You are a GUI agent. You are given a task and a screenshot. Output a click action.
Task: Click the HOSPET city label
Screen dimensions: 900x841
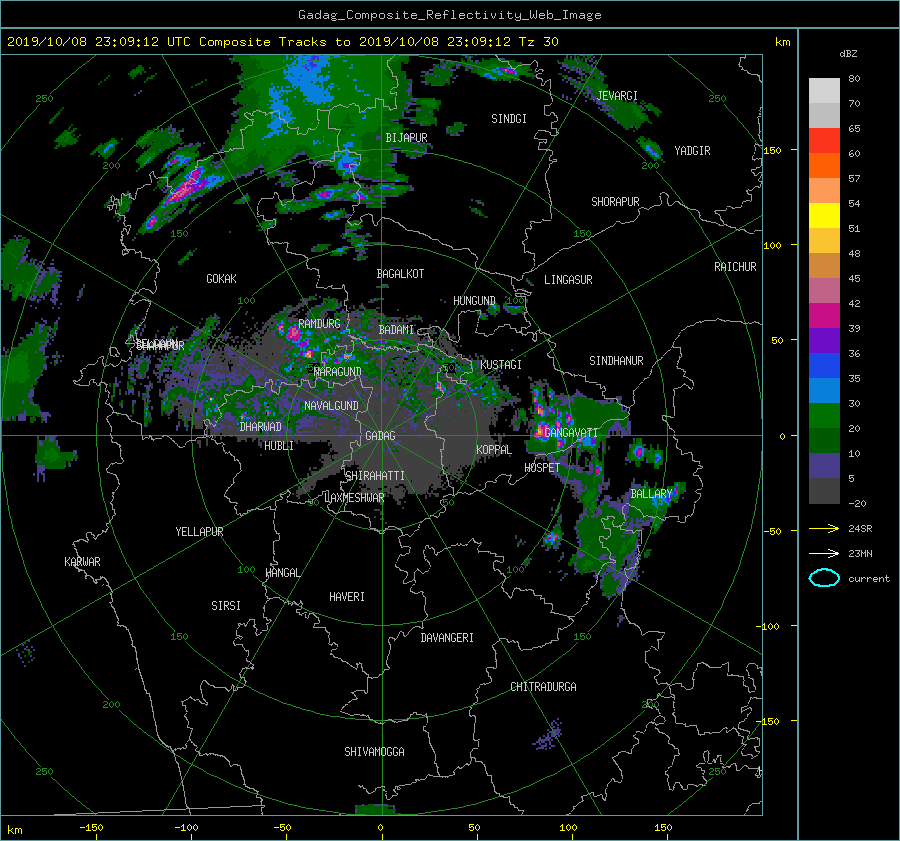pyautogui.click(x=542, y=468)
